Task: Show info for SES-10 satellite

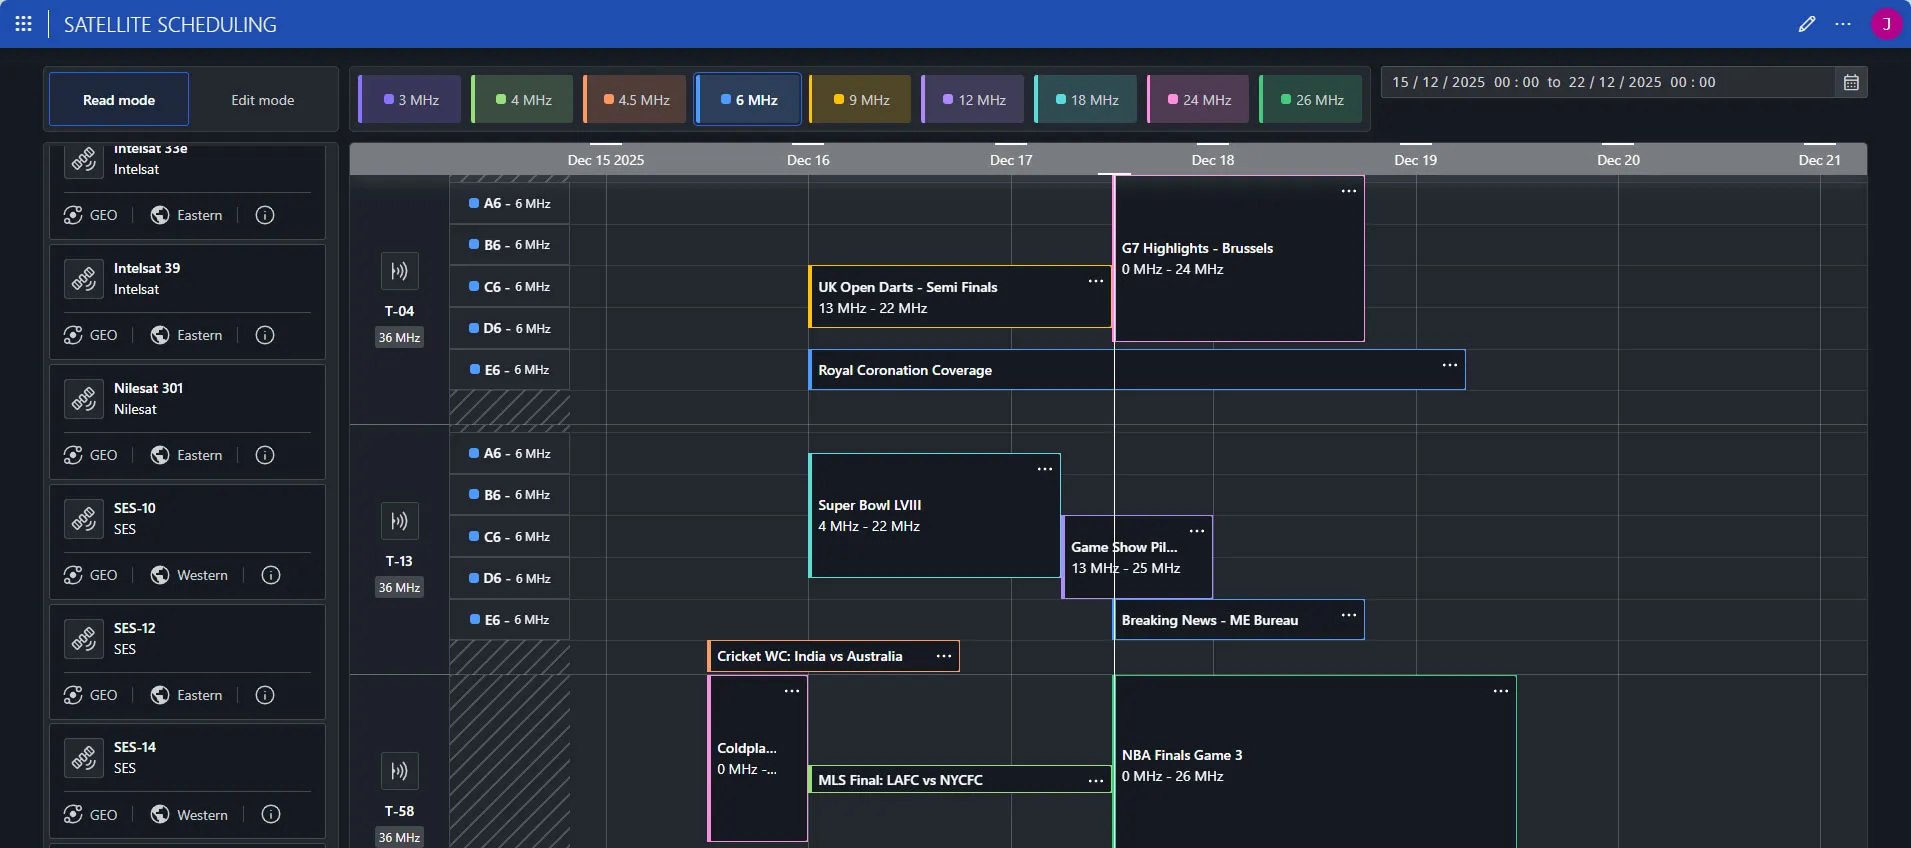Action: 271,575
